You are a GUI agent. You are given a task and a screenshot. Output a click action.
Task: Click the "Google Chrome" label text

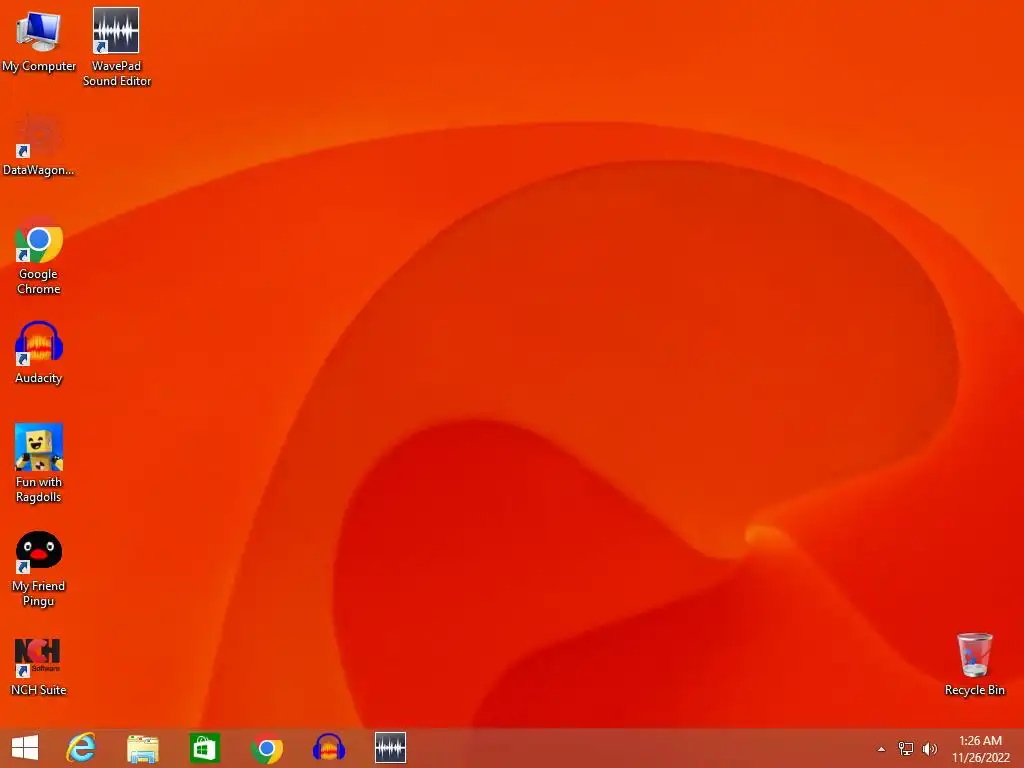(39, 281)
